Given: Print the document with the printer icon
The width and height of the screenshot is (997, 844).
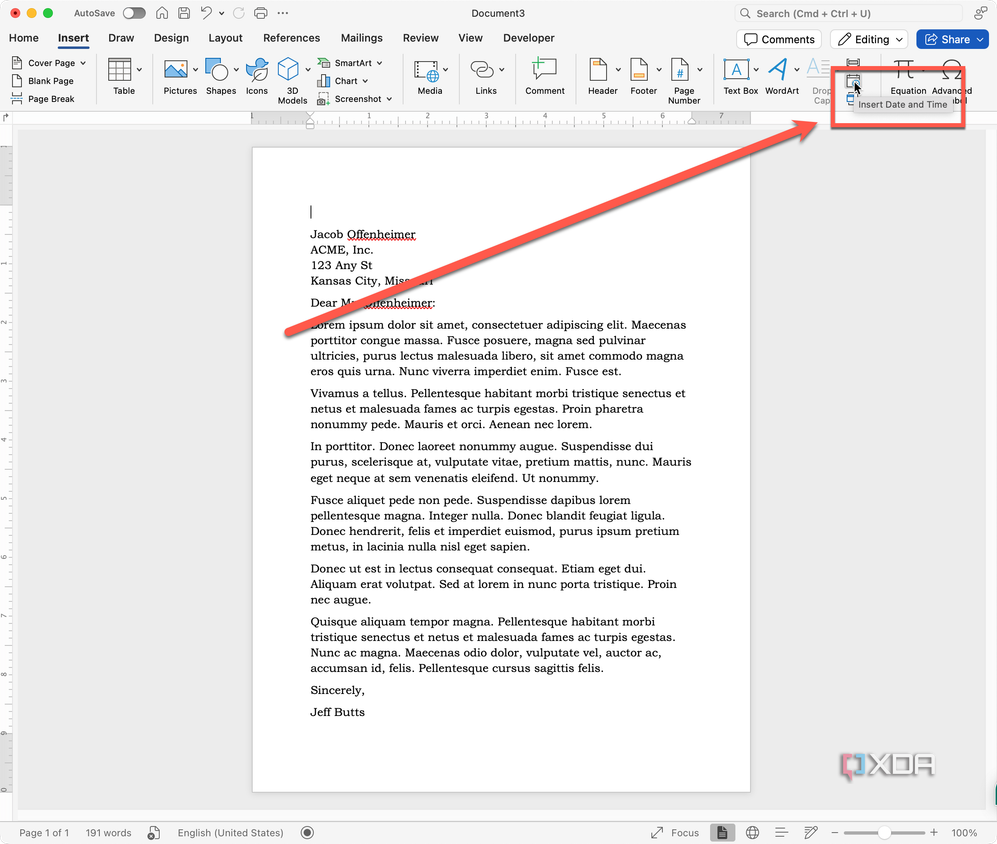Looking at the screenshot, I should point(261,13).
